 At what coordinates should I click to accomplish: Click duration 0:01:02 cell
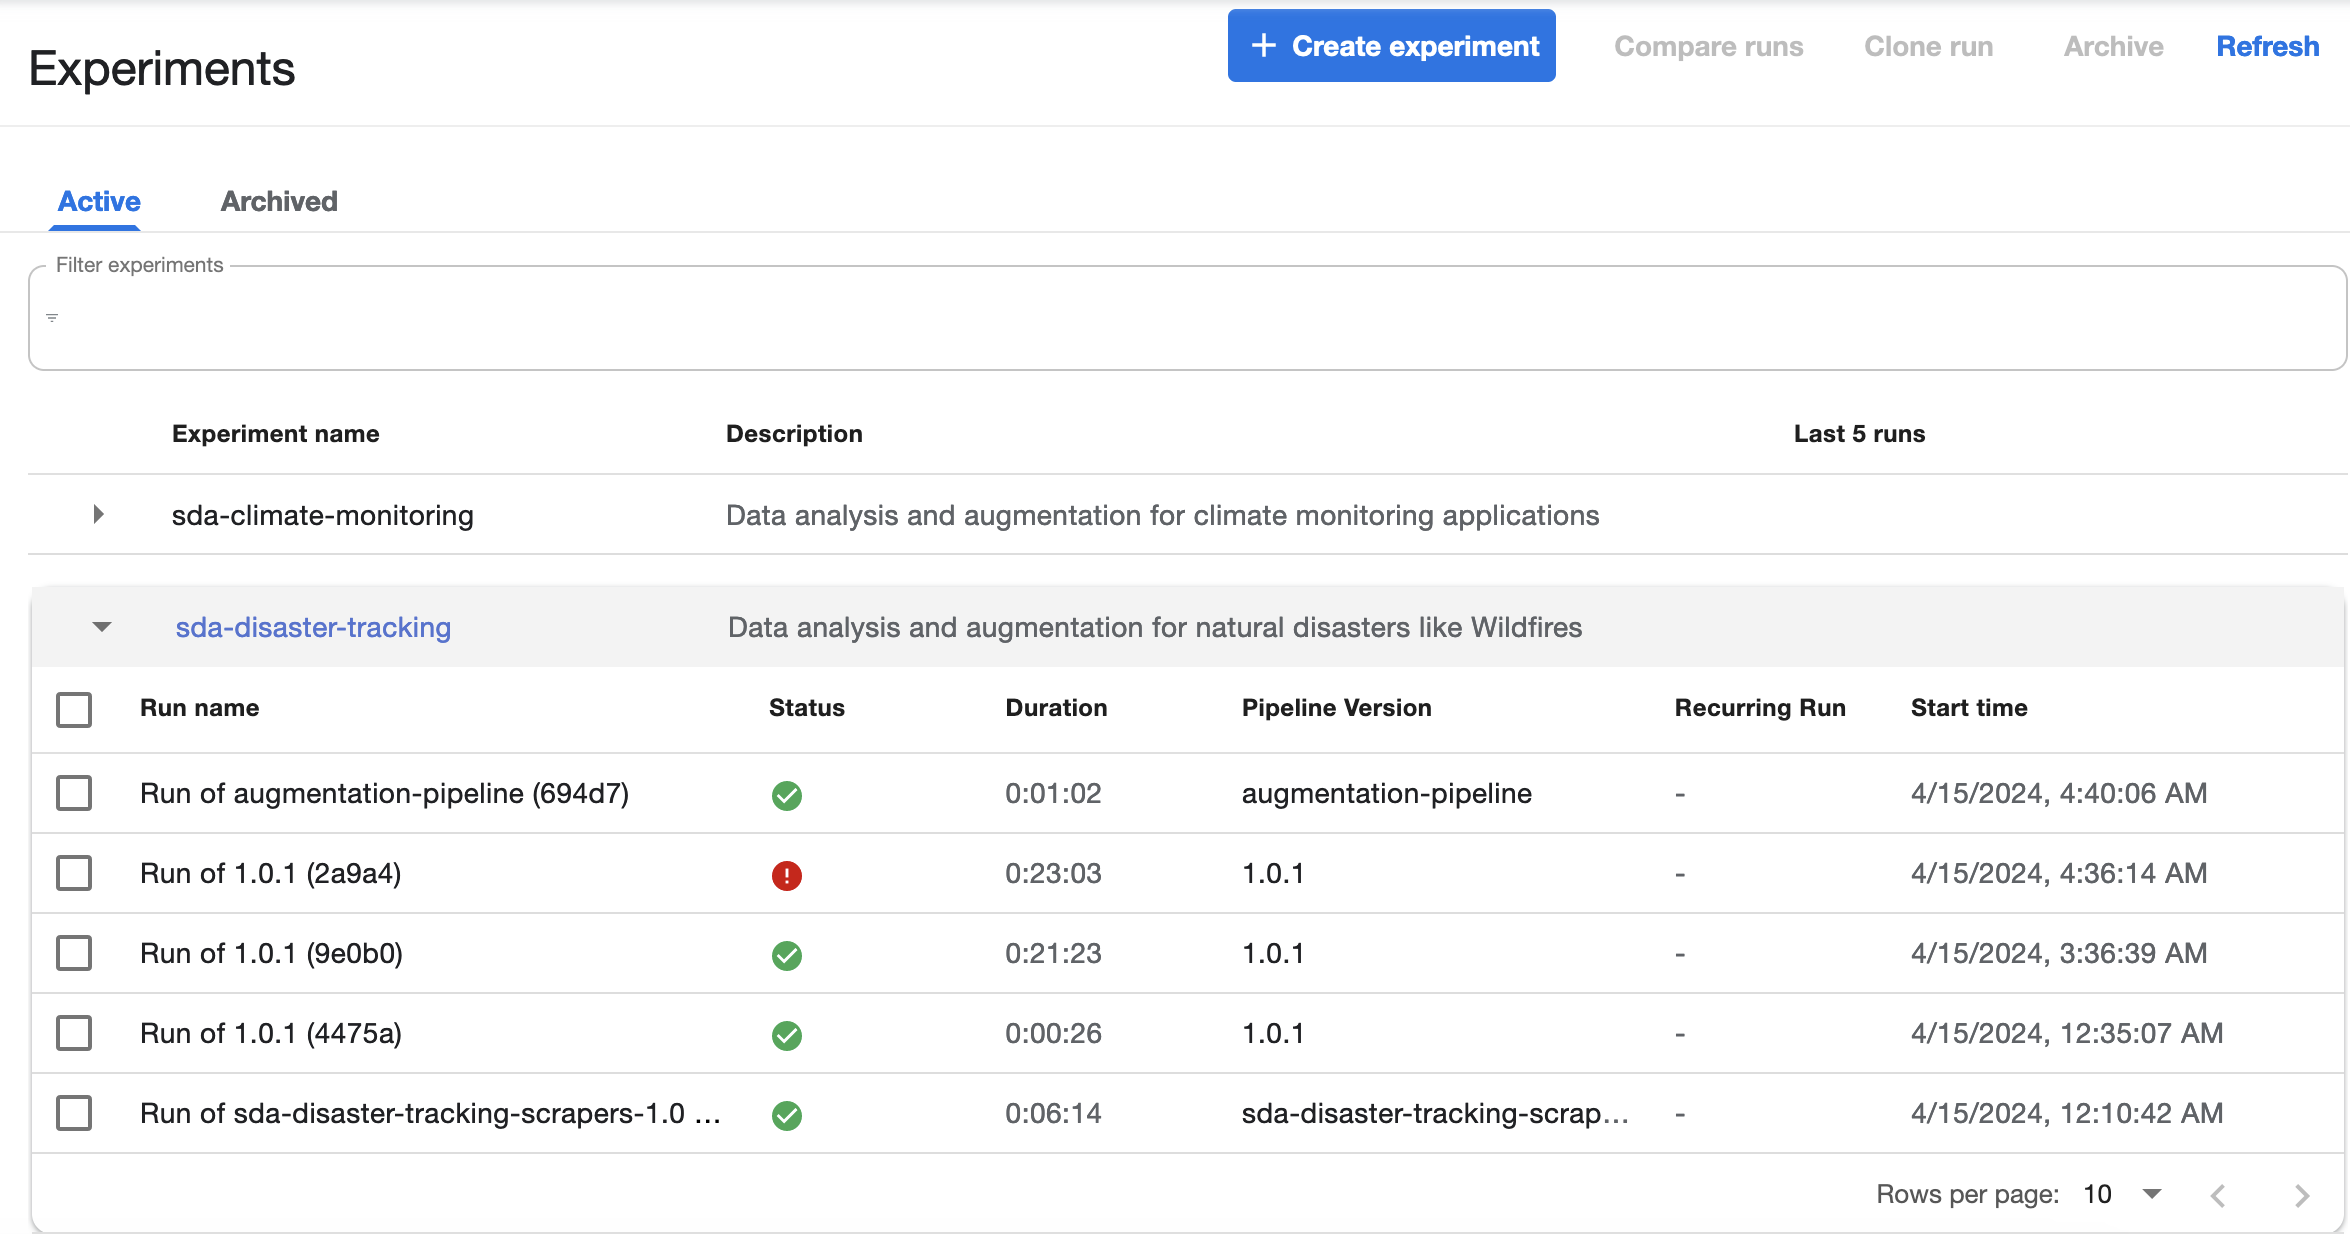tap(1053, 793)
